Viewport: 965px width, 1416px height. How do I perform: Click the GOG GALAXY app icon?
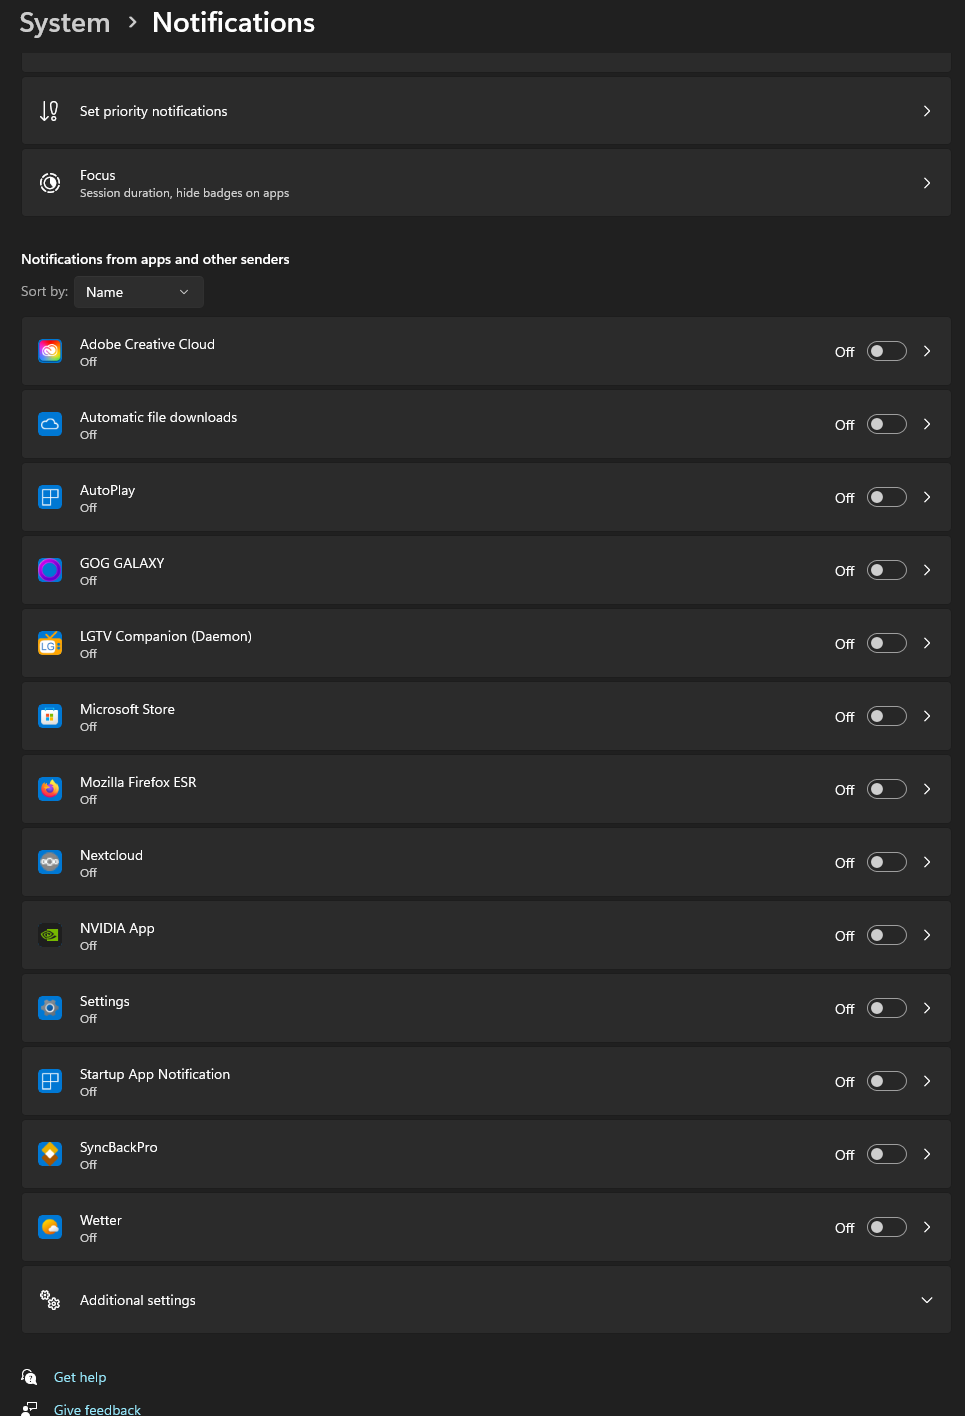50,570
